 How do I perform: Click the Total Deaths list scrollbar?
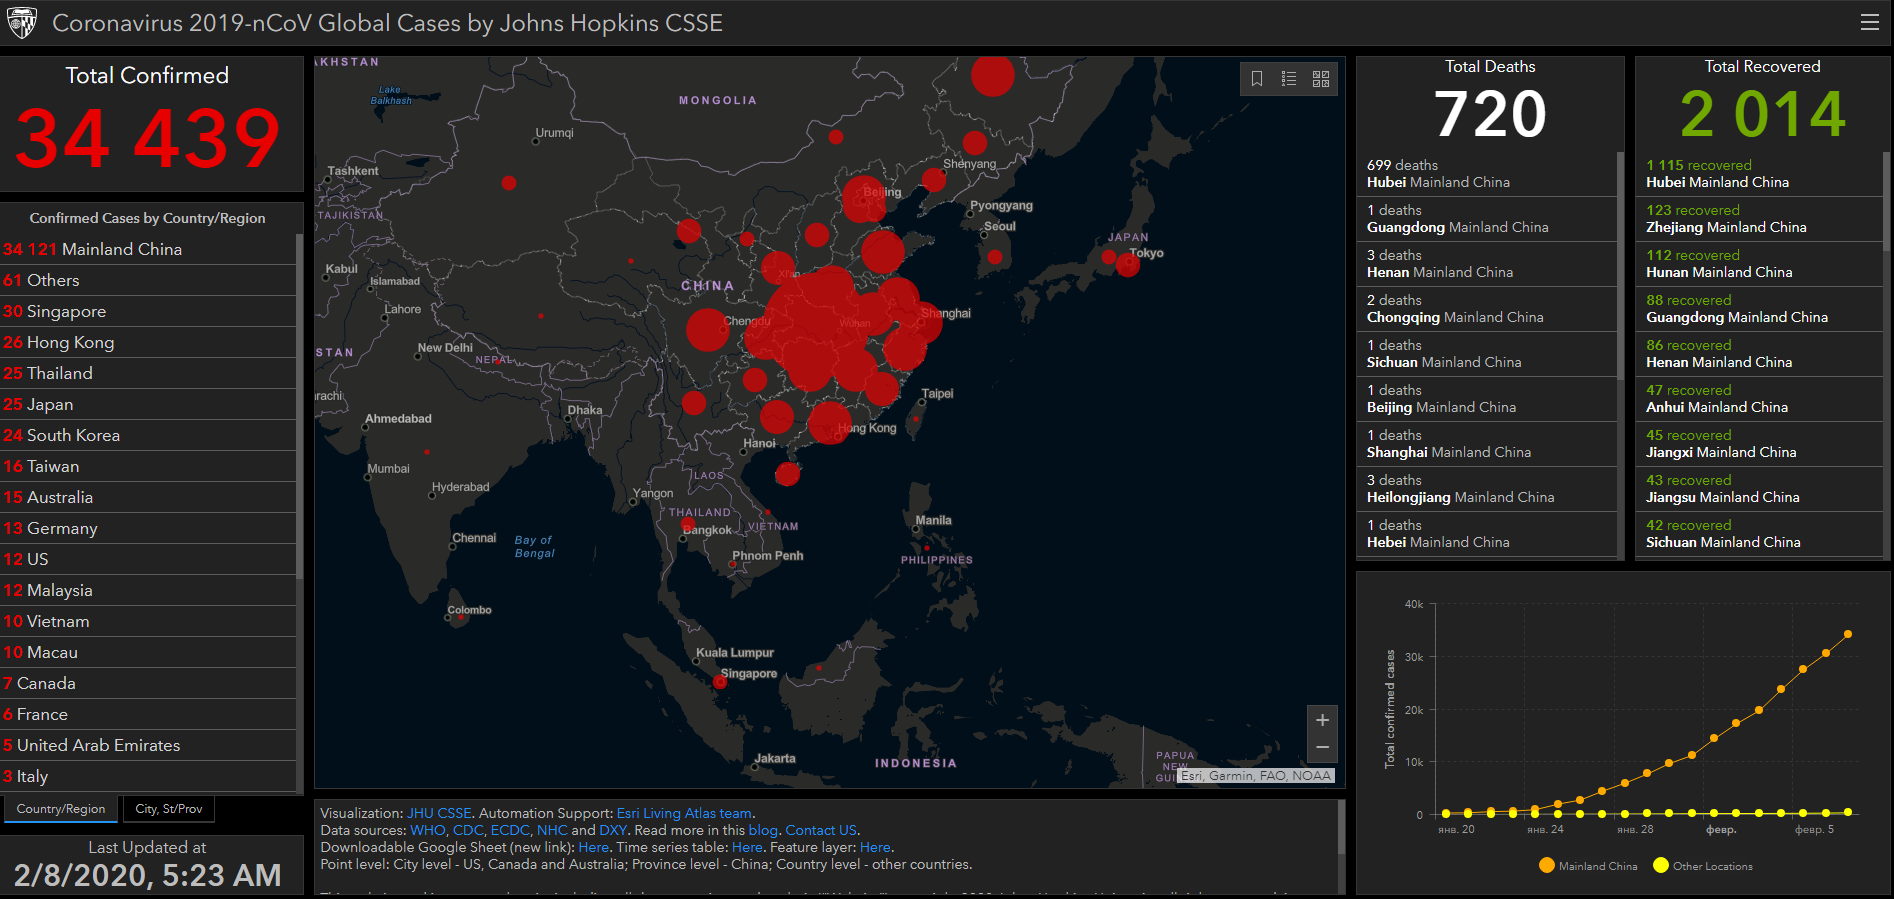click(x=1620, y=265)
